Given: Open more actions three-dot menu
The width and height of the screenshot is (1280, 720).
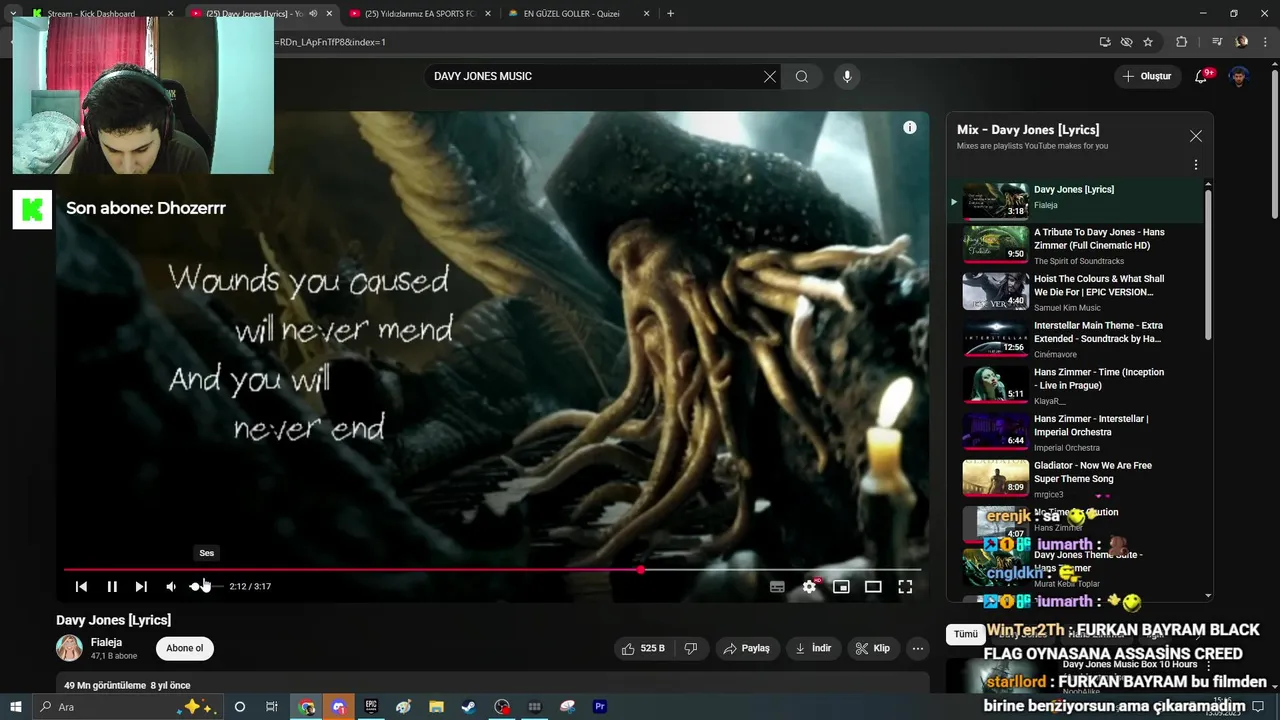Looking at the screenshot, I should click(917, 649).
